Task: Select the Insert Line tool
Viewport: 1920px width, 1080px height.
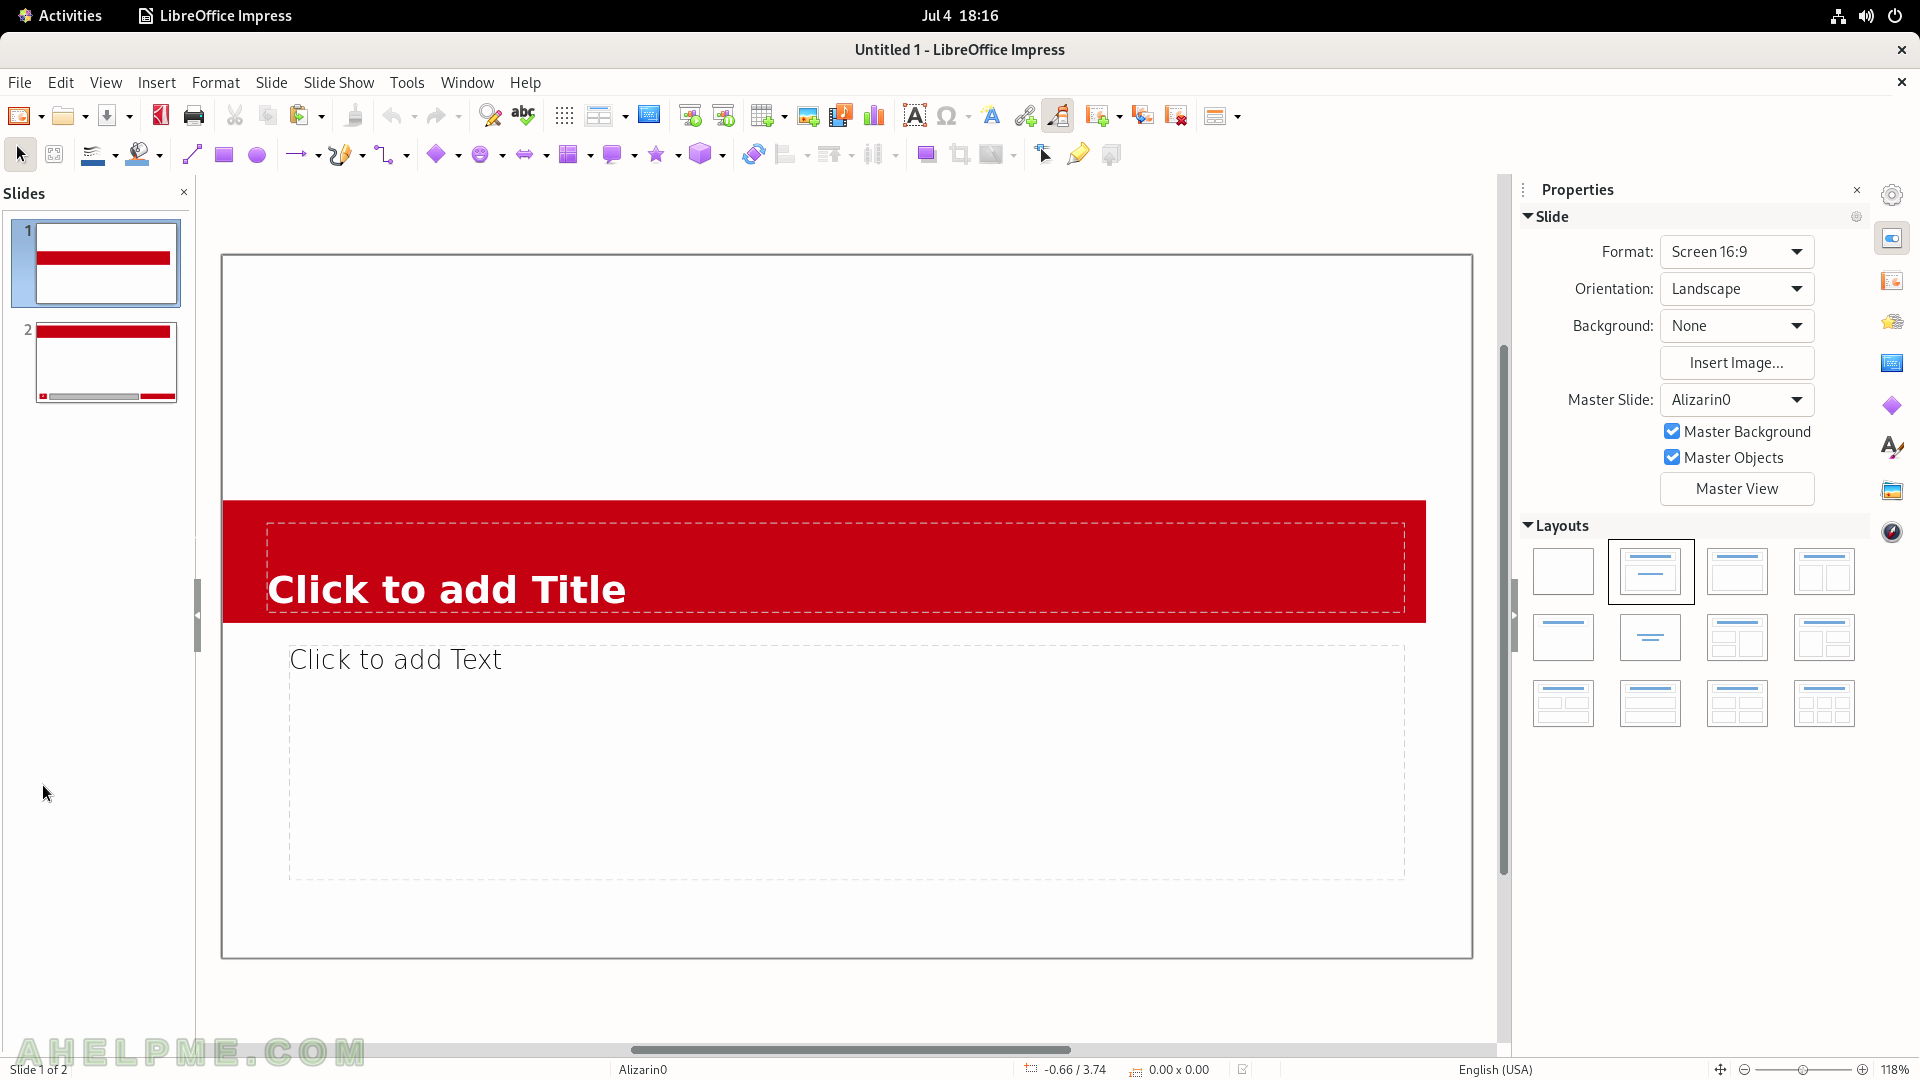Action: [192, 155]
